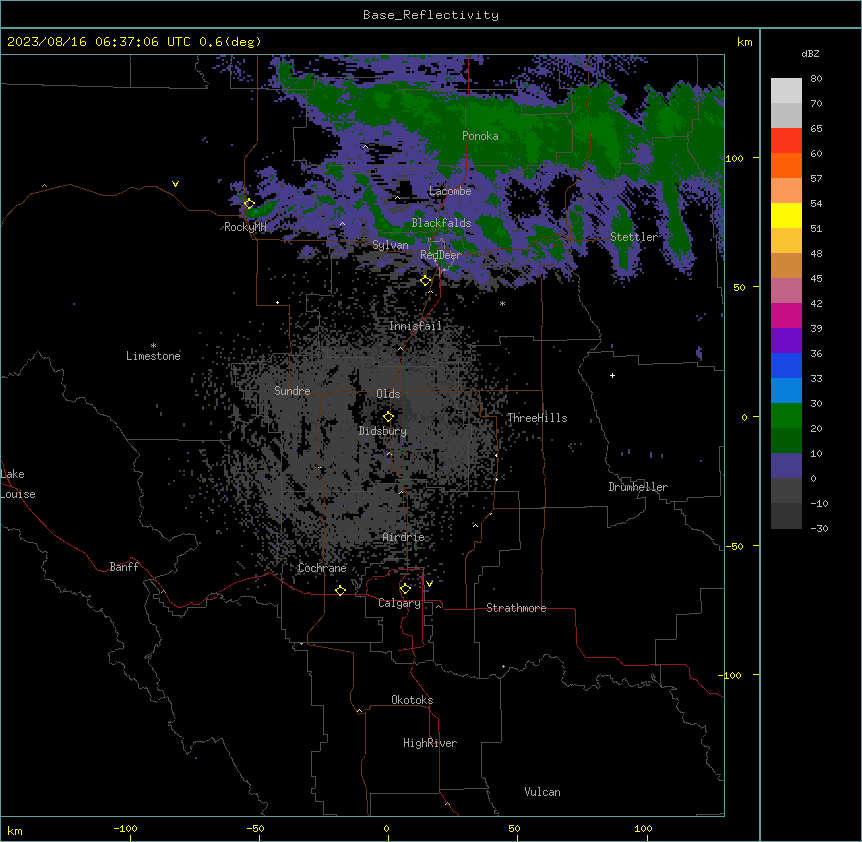This screenshot has width=862, height=842.
Task: Select the blue 36 dBZ legend swatch
Action: (786, 365)
